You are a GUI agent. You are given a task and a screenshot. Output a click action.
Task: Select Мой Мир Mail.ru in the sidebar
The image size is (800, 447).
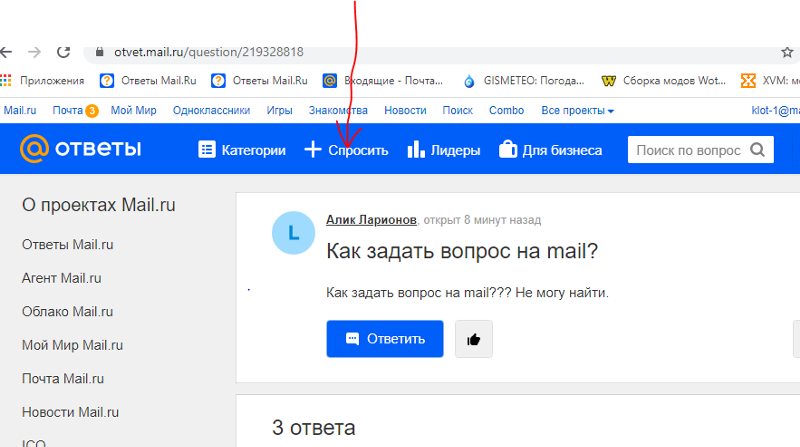[72, 345]
